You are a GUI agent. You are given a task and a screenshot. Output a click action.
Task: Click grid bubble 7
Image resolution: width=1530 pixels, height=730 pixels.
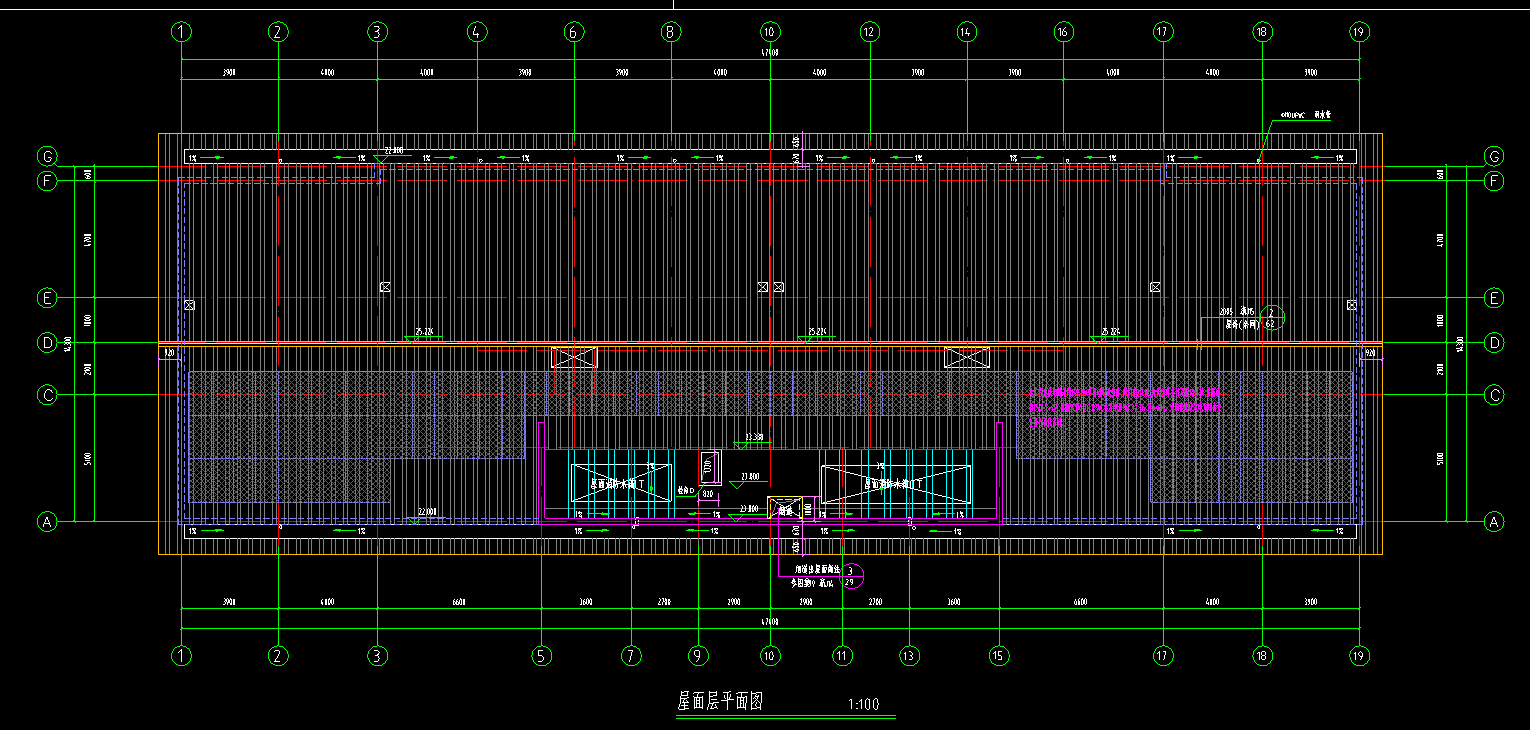click(x=630, y=656)
